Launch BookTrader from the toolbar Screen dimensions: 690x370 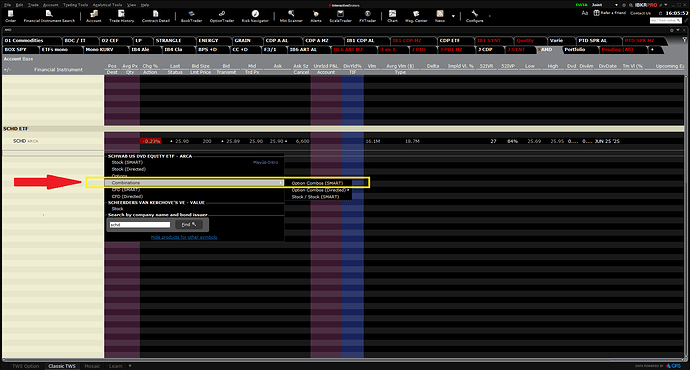191,16
